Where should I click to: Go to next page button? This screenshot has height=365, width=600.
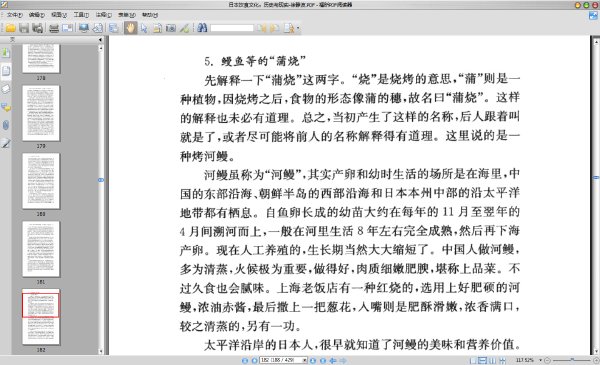313,360
